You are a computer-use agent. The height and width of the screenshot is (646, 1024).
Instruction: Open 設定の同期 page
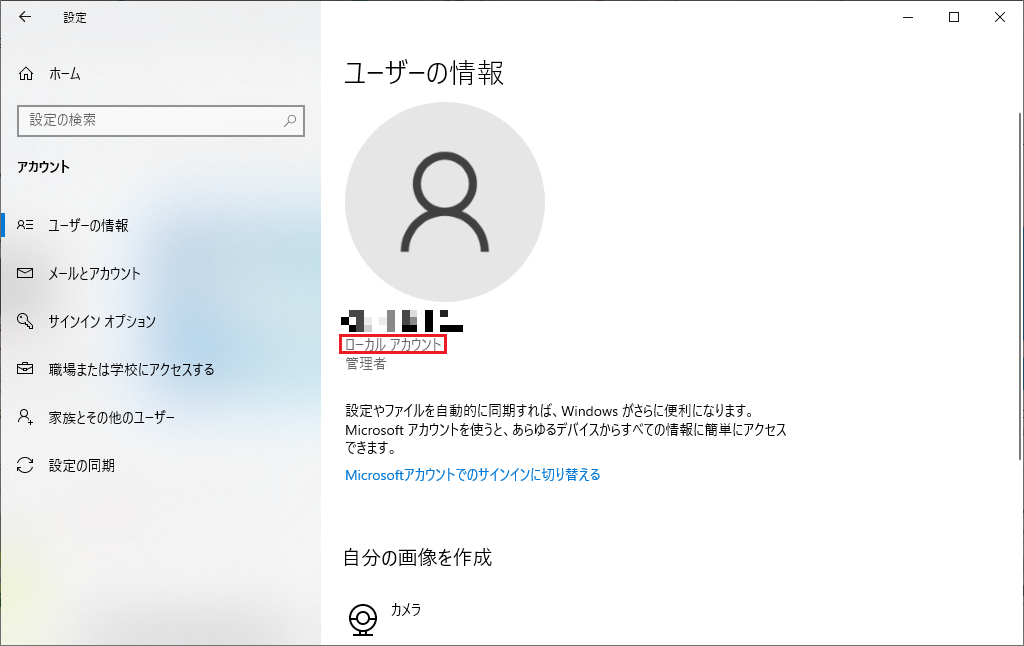tap(81, 466)
